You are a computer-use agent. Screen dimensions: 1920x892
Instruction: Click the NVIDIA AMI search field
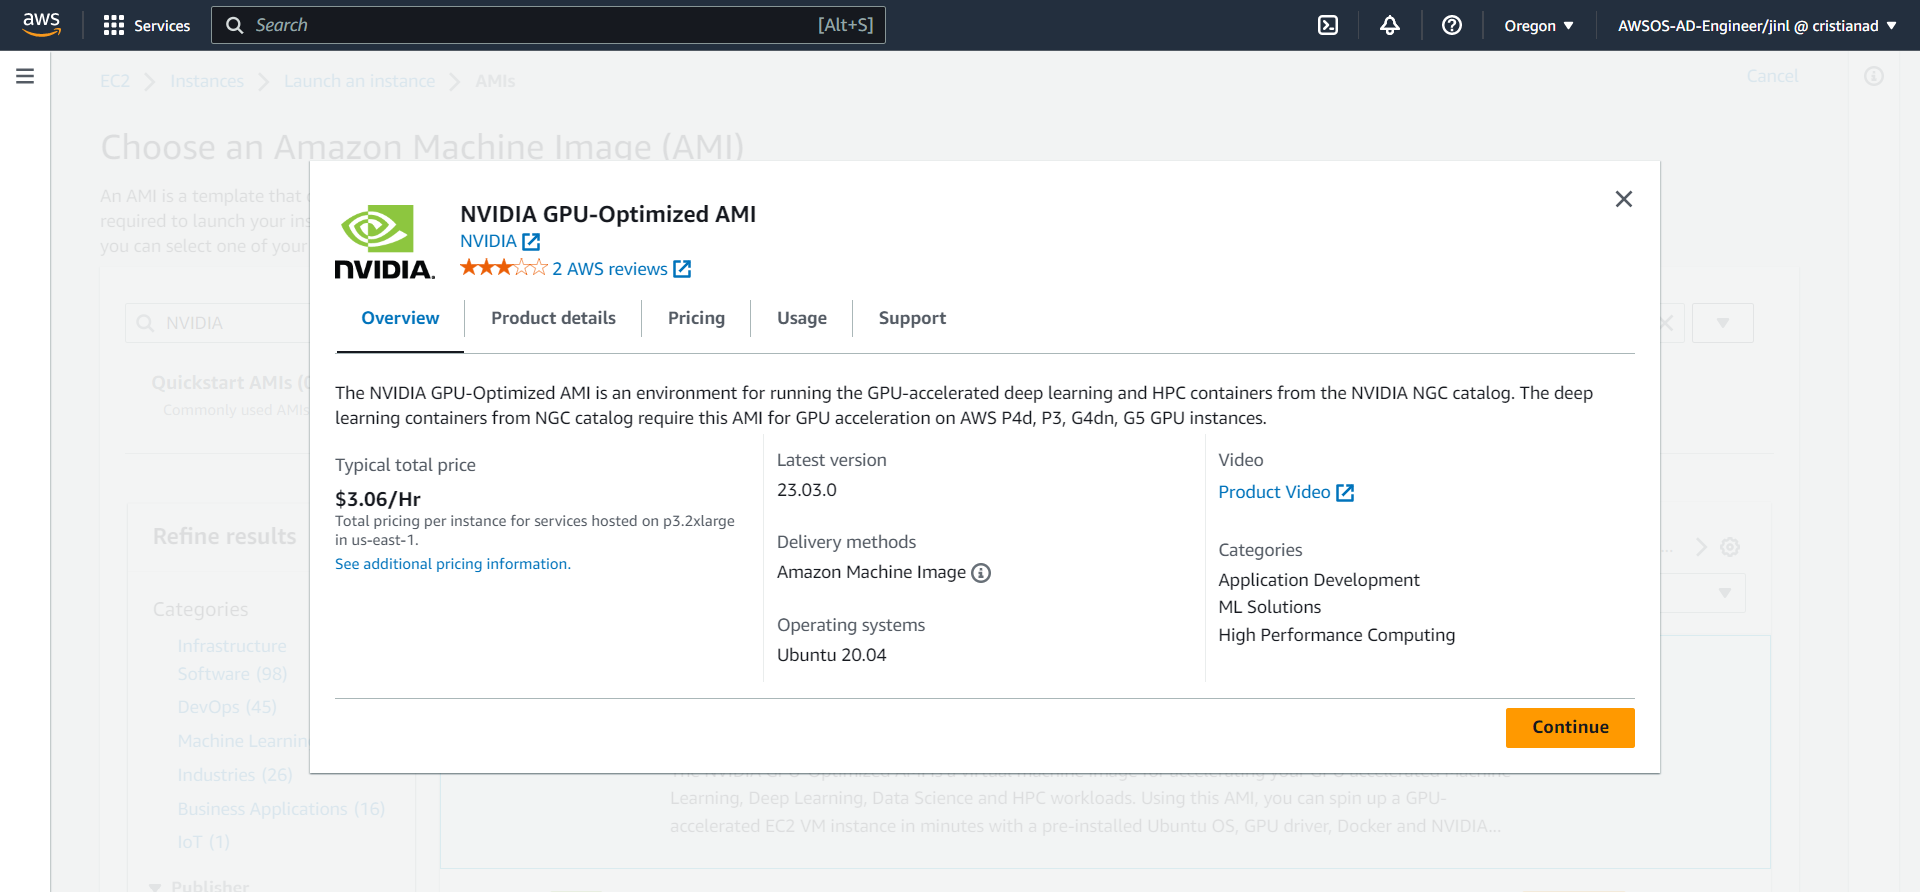(218, 323)
